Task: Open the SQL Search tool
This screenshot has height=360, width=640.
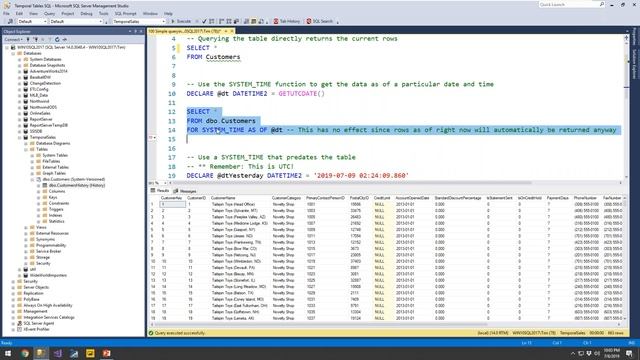Action: coord(320,21)
